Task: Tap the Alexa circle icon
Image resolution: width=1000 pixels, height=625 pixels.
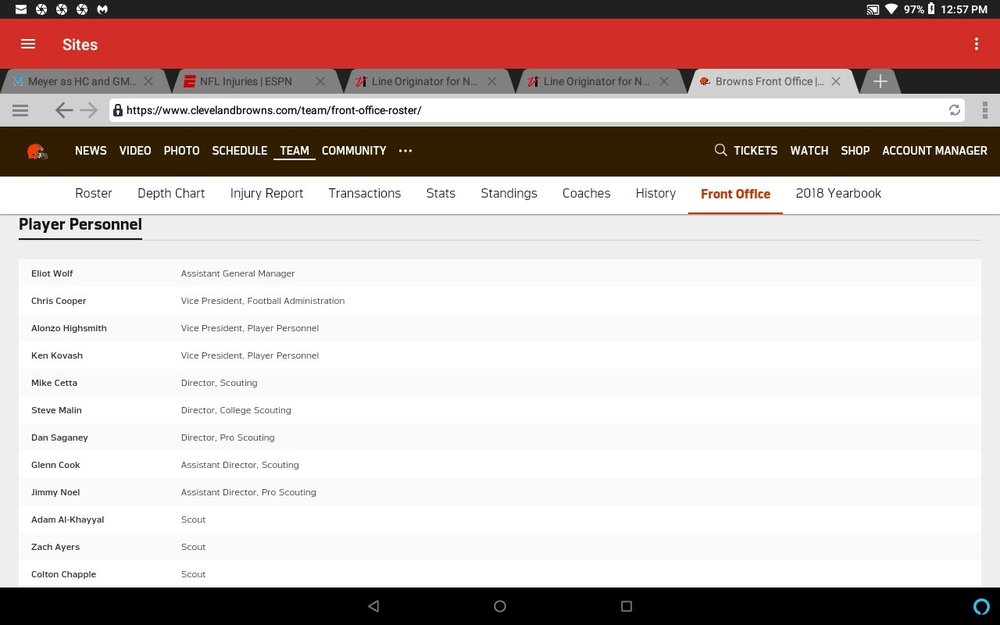Action: (x=982, y=606)
